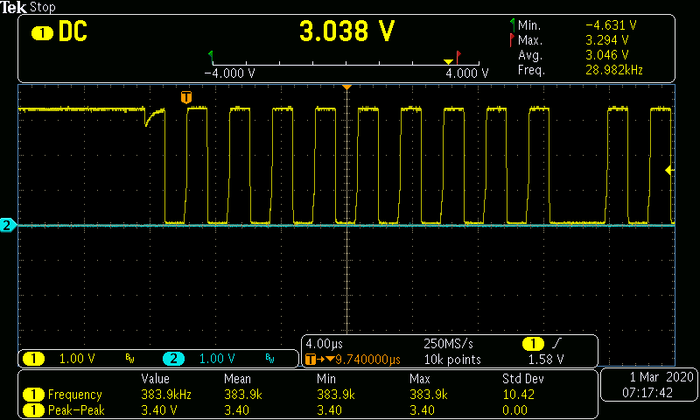Click the 250MS/s sample rate readout
700x420 pixels.
pyautogui.click(x=448, y=344)
